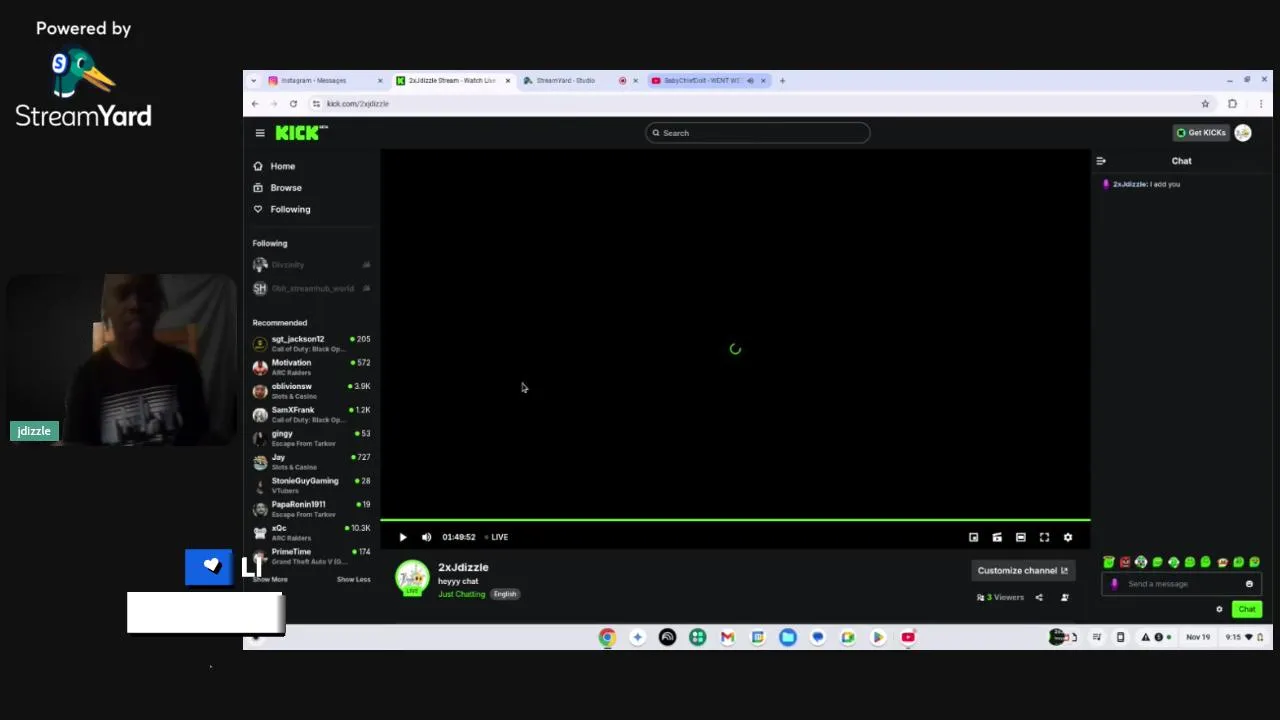Open the tab search dropdown arrow

coord(253,81)
